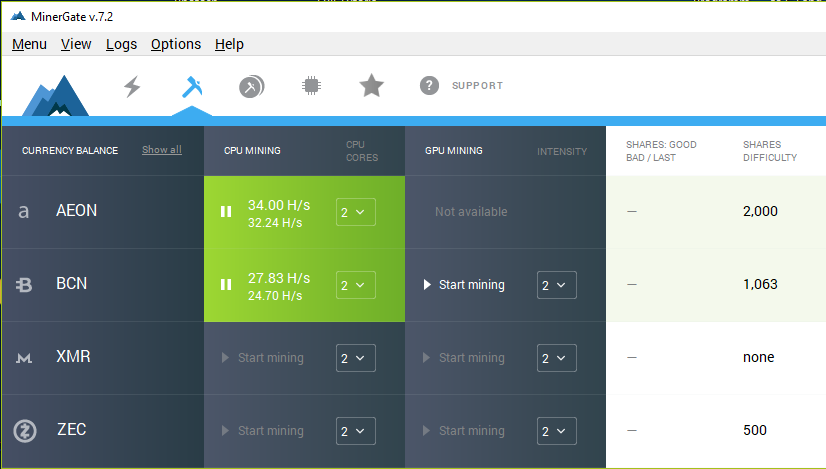Click the CPU MINING column header

click(252, 150)
